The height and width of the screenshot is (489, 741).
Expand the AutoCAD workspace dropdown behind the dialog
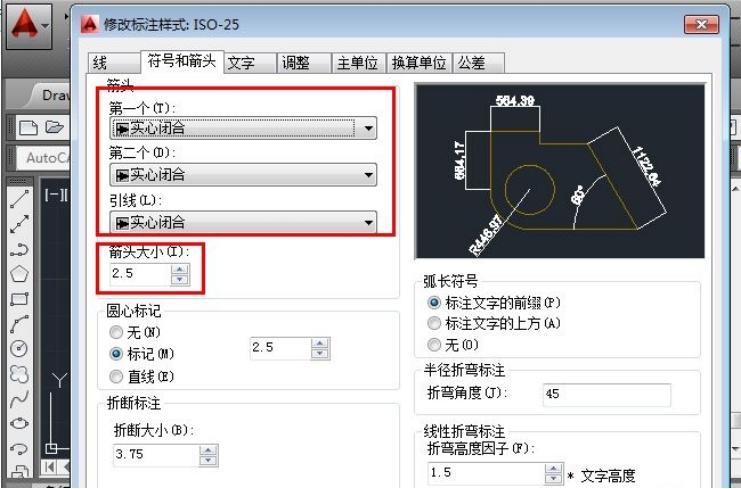click(x=43, y=157)
